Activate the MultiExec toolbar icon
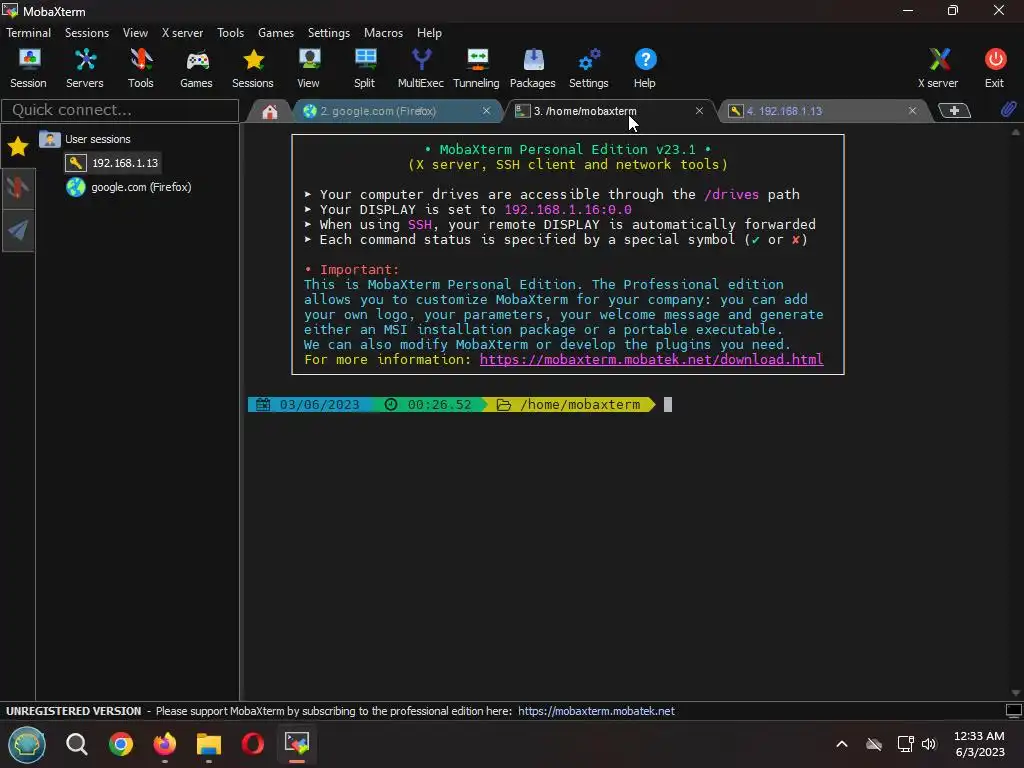 421,68
